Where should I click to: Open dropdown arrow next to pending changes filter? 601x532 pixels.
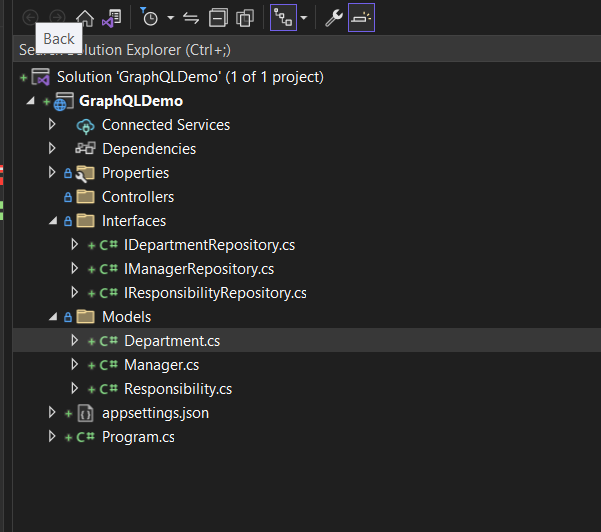click(169, 17)
